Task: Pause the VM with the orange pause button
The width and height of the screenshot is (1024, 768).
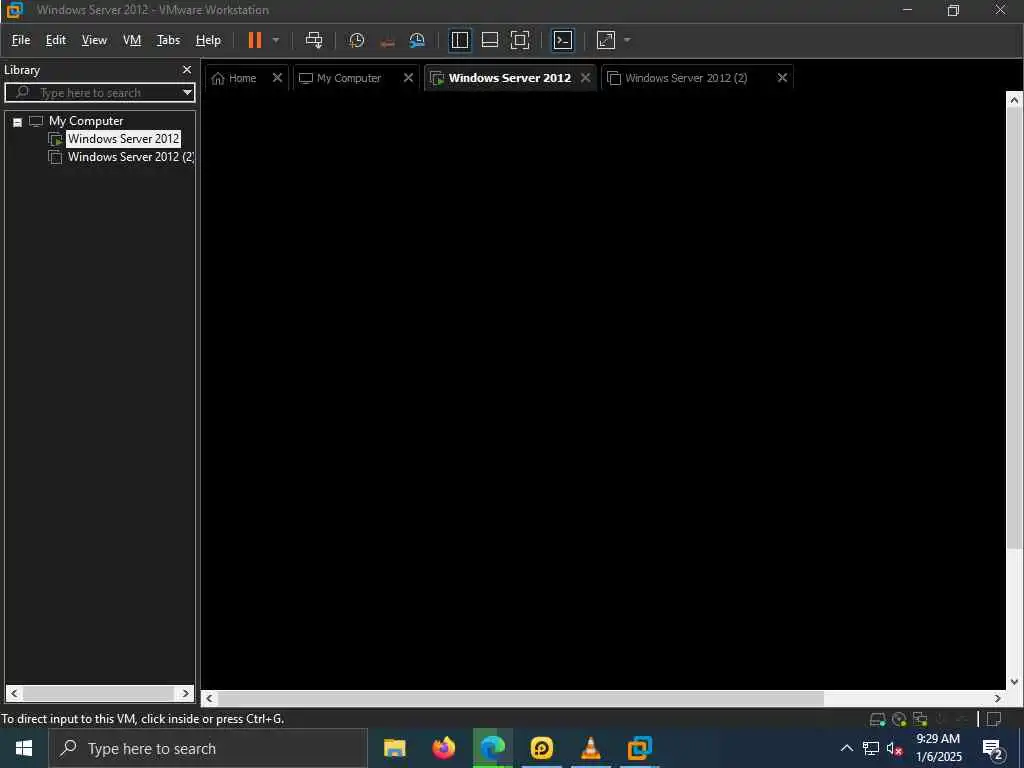Action: click(x=255, y=40)
